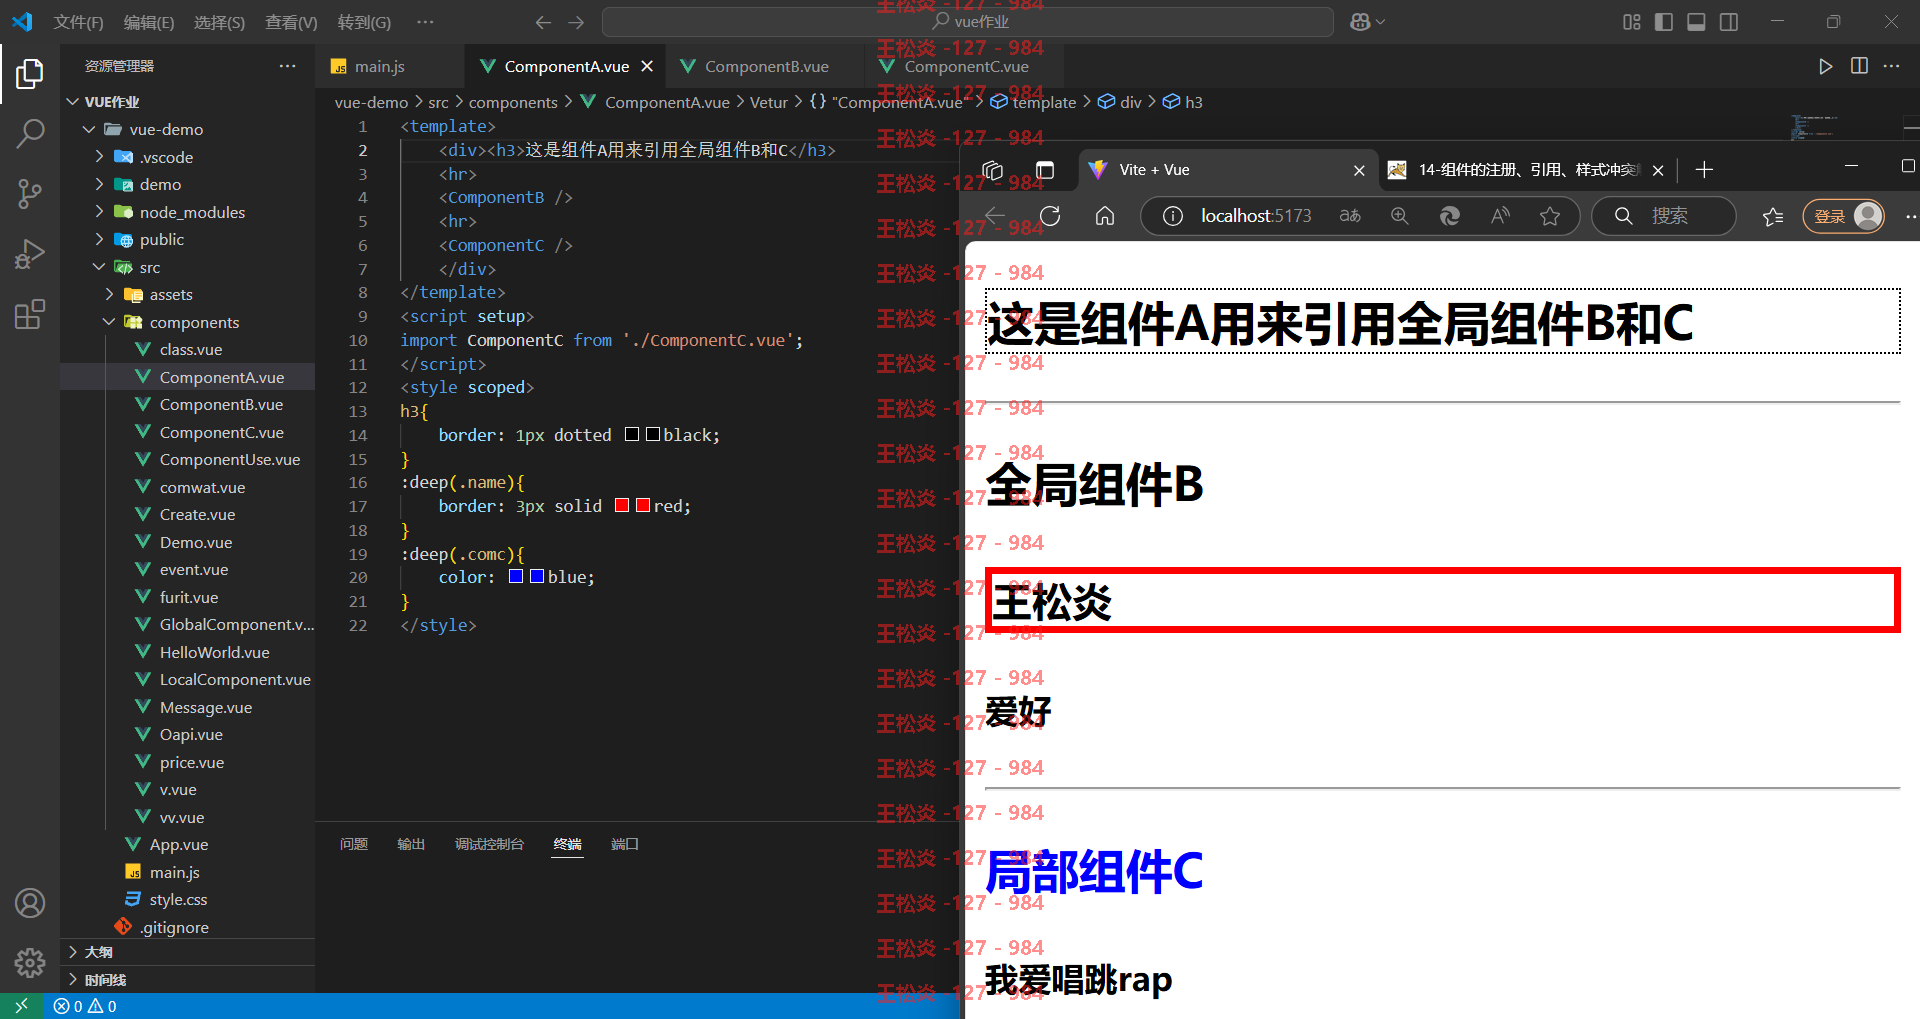Open a new browser tab

pos(1704,170)
